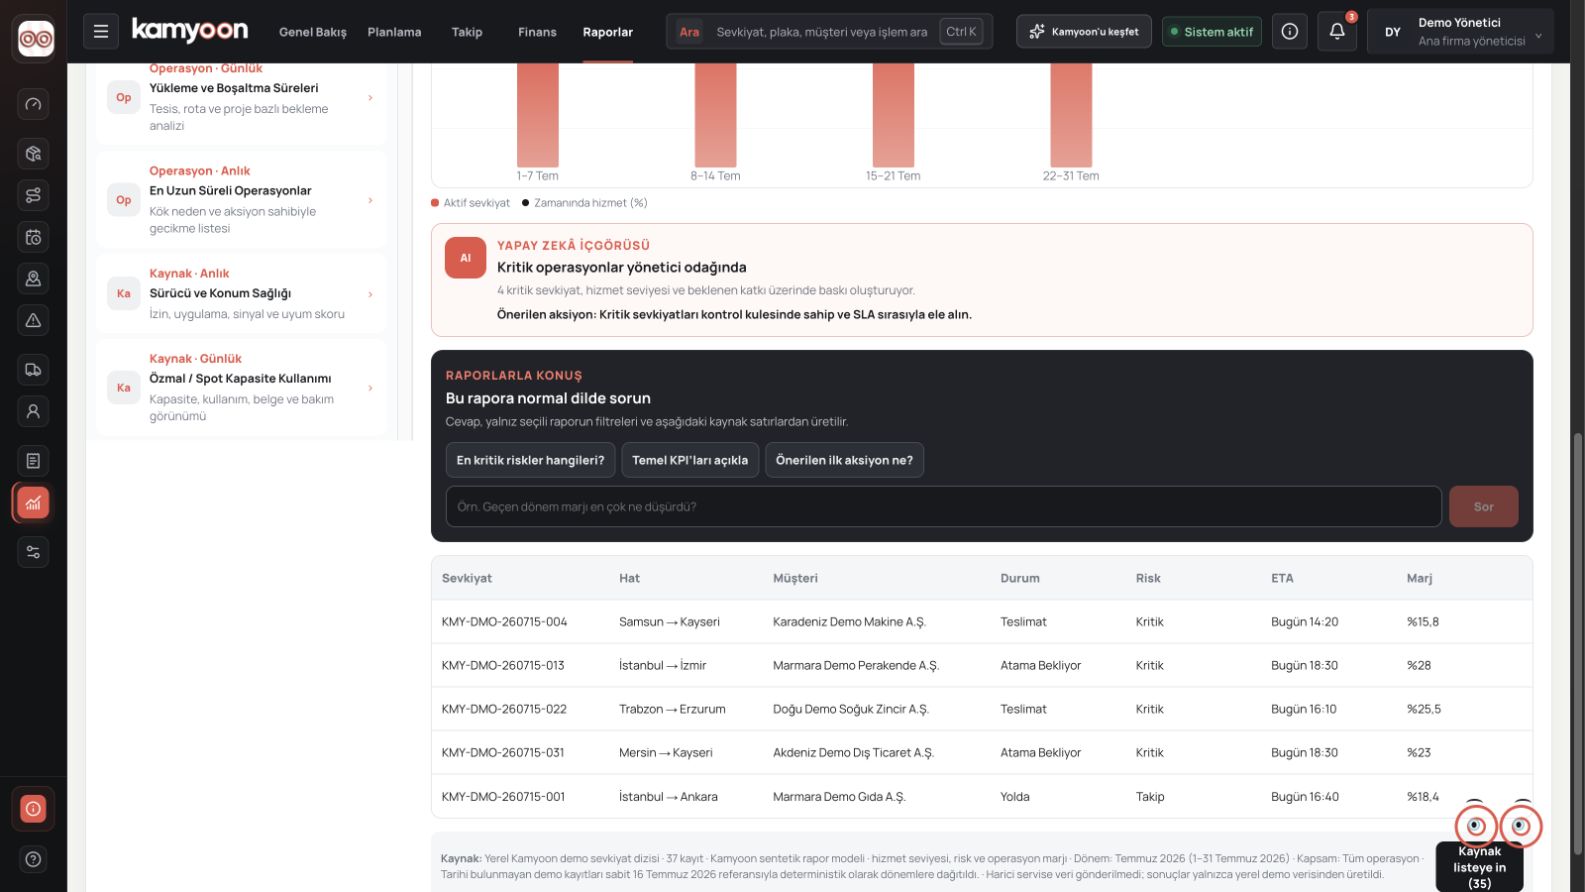Screen dimensions: 1585x892
Task: Click the route planning sidebar icon
Action: pyautogui.click(x=33, y=195)
